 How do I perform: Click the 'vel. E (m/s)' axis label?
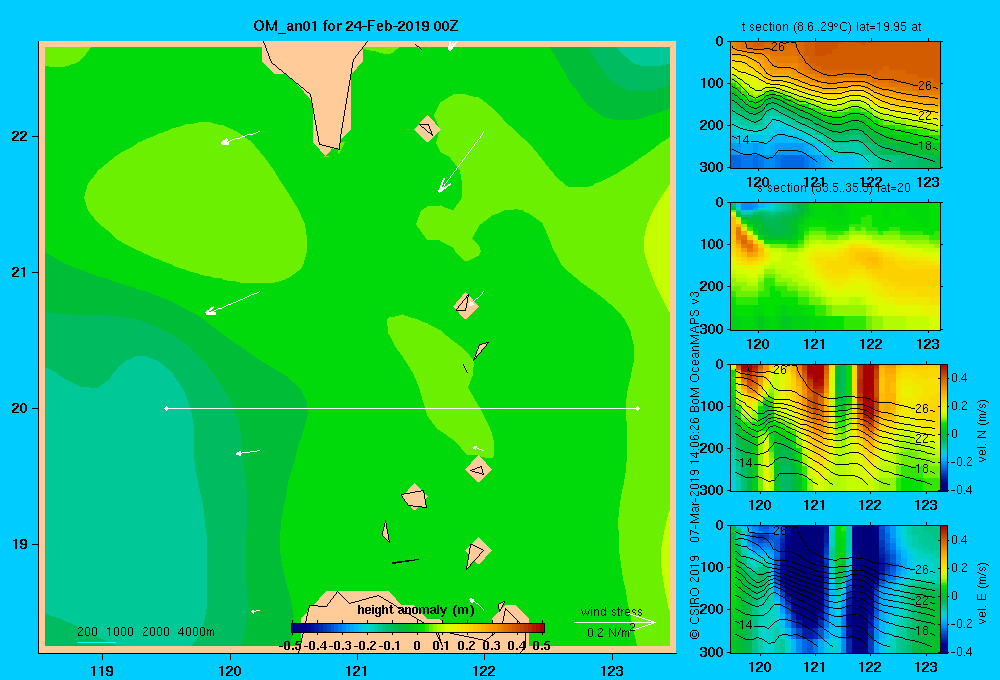tap(982, 593)
